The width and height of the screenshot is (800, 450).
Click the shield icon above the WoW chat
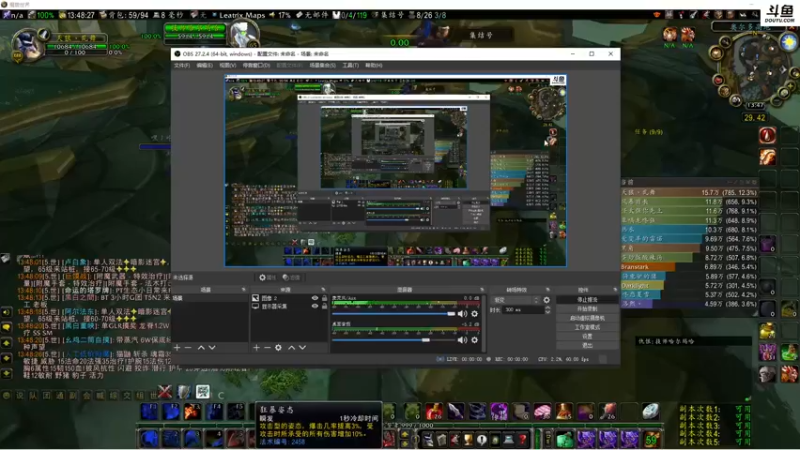(x=184, y=391)
